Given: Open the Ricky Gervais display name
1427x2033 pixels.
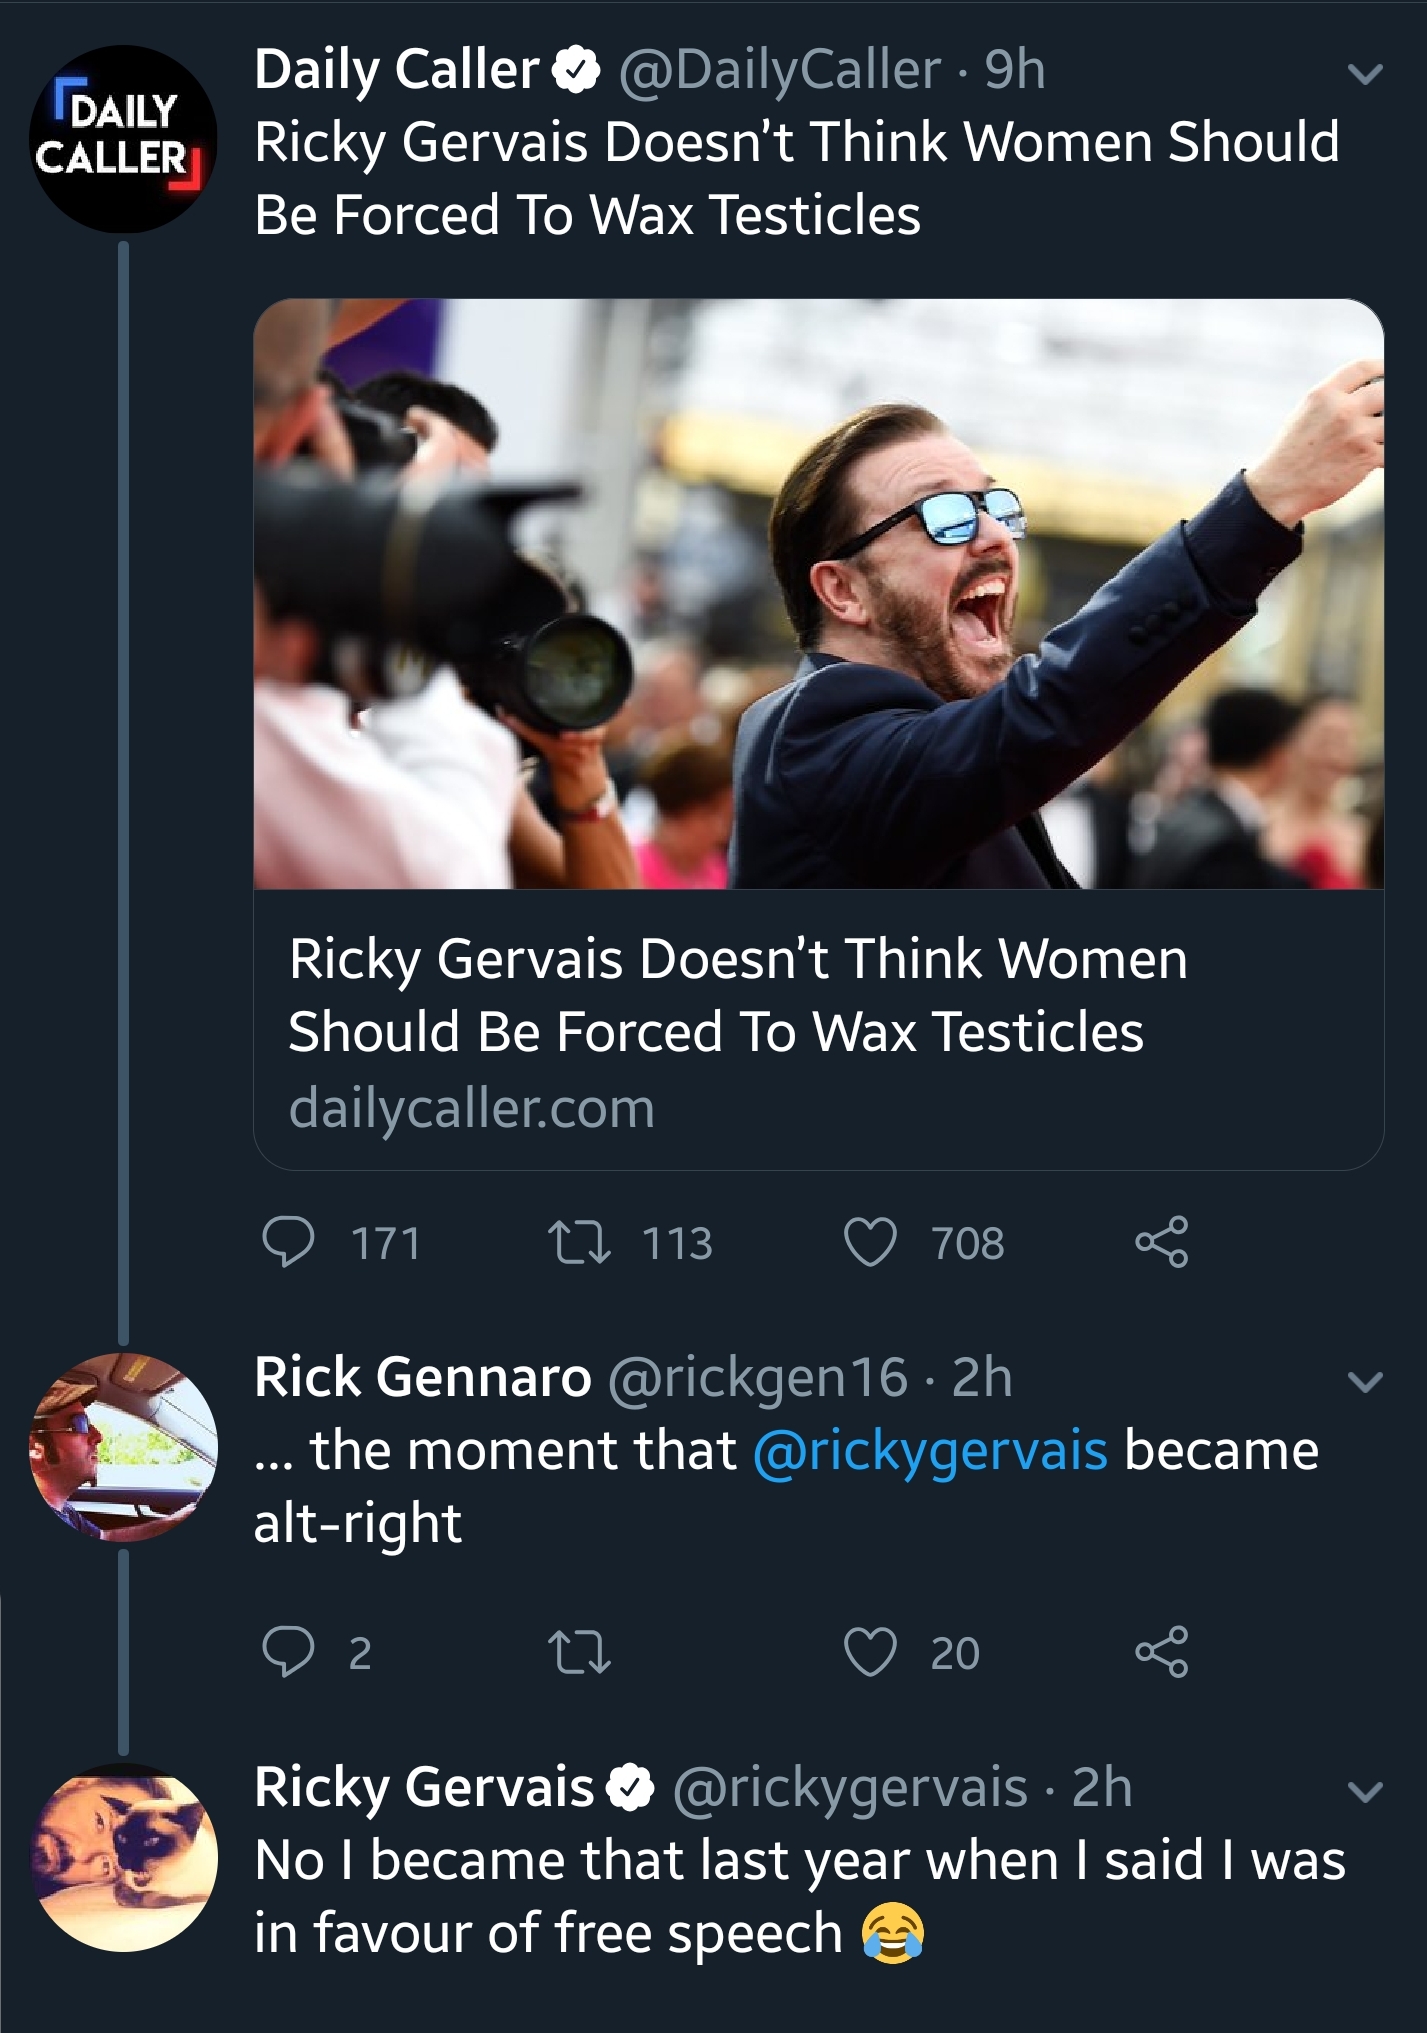Looking at the screenshot, I should click(x=425, y=1787).
